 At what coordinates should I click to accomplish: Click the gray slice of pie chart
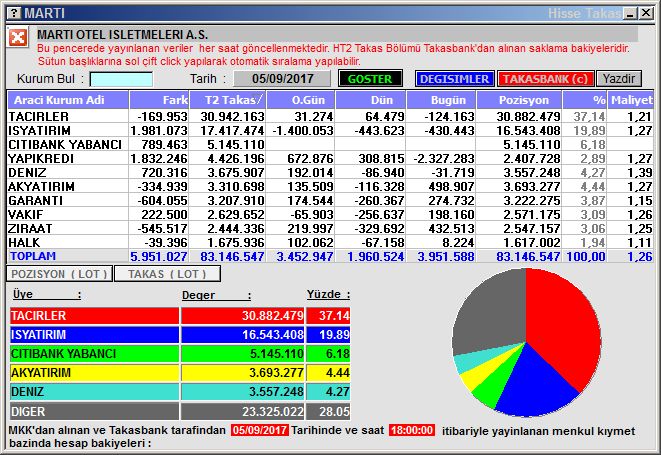click(491, 312)
